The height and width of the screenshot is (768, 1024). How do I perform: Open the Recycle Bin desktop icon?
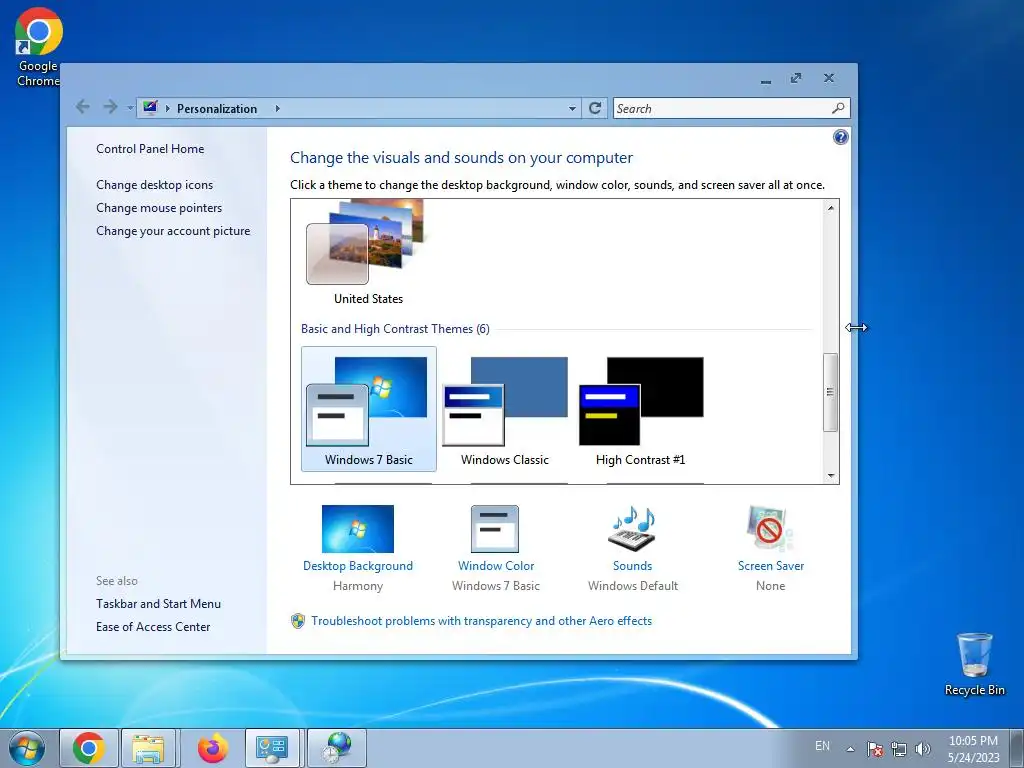(974, 664)
